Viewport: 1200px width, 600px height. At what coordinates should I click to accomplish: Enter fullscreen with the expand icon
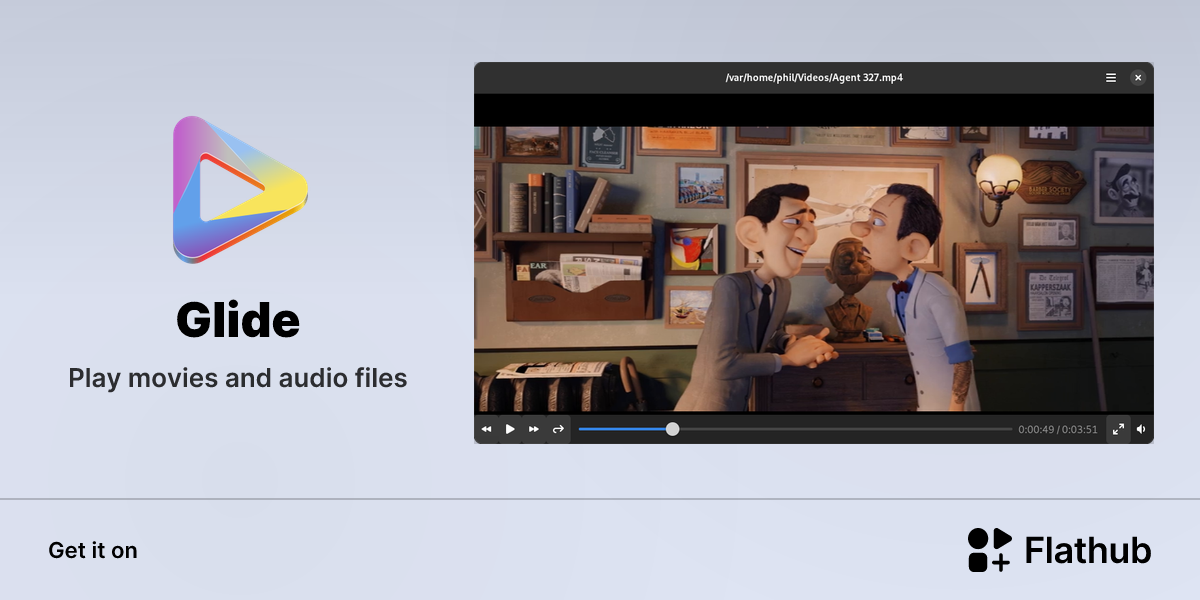[1118, 429]
